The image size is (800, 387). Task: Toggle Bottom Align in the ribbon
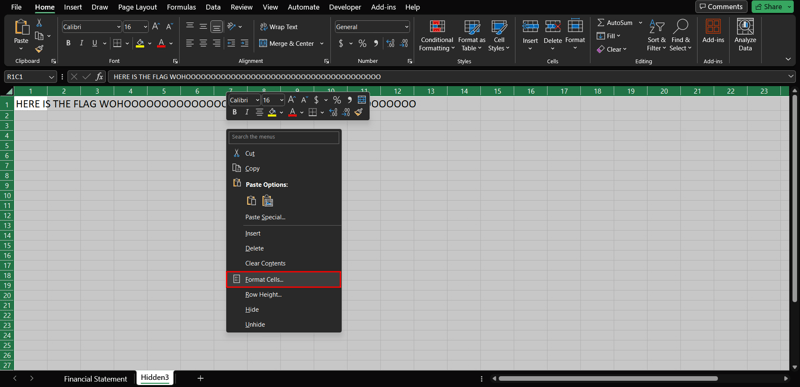tap(217, 27)
